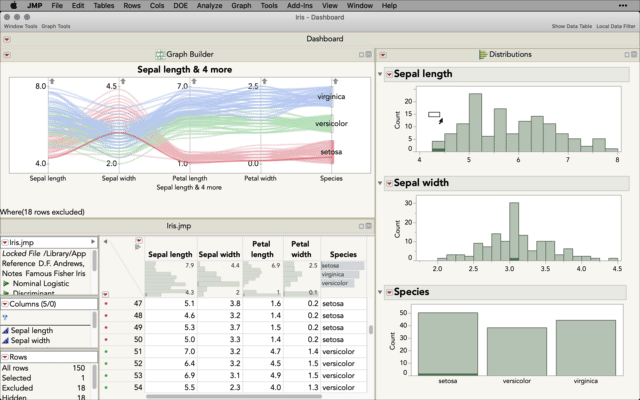The image size is (640, 400).
Task: Open the Species red triangle menu
Action: (389, 292)
